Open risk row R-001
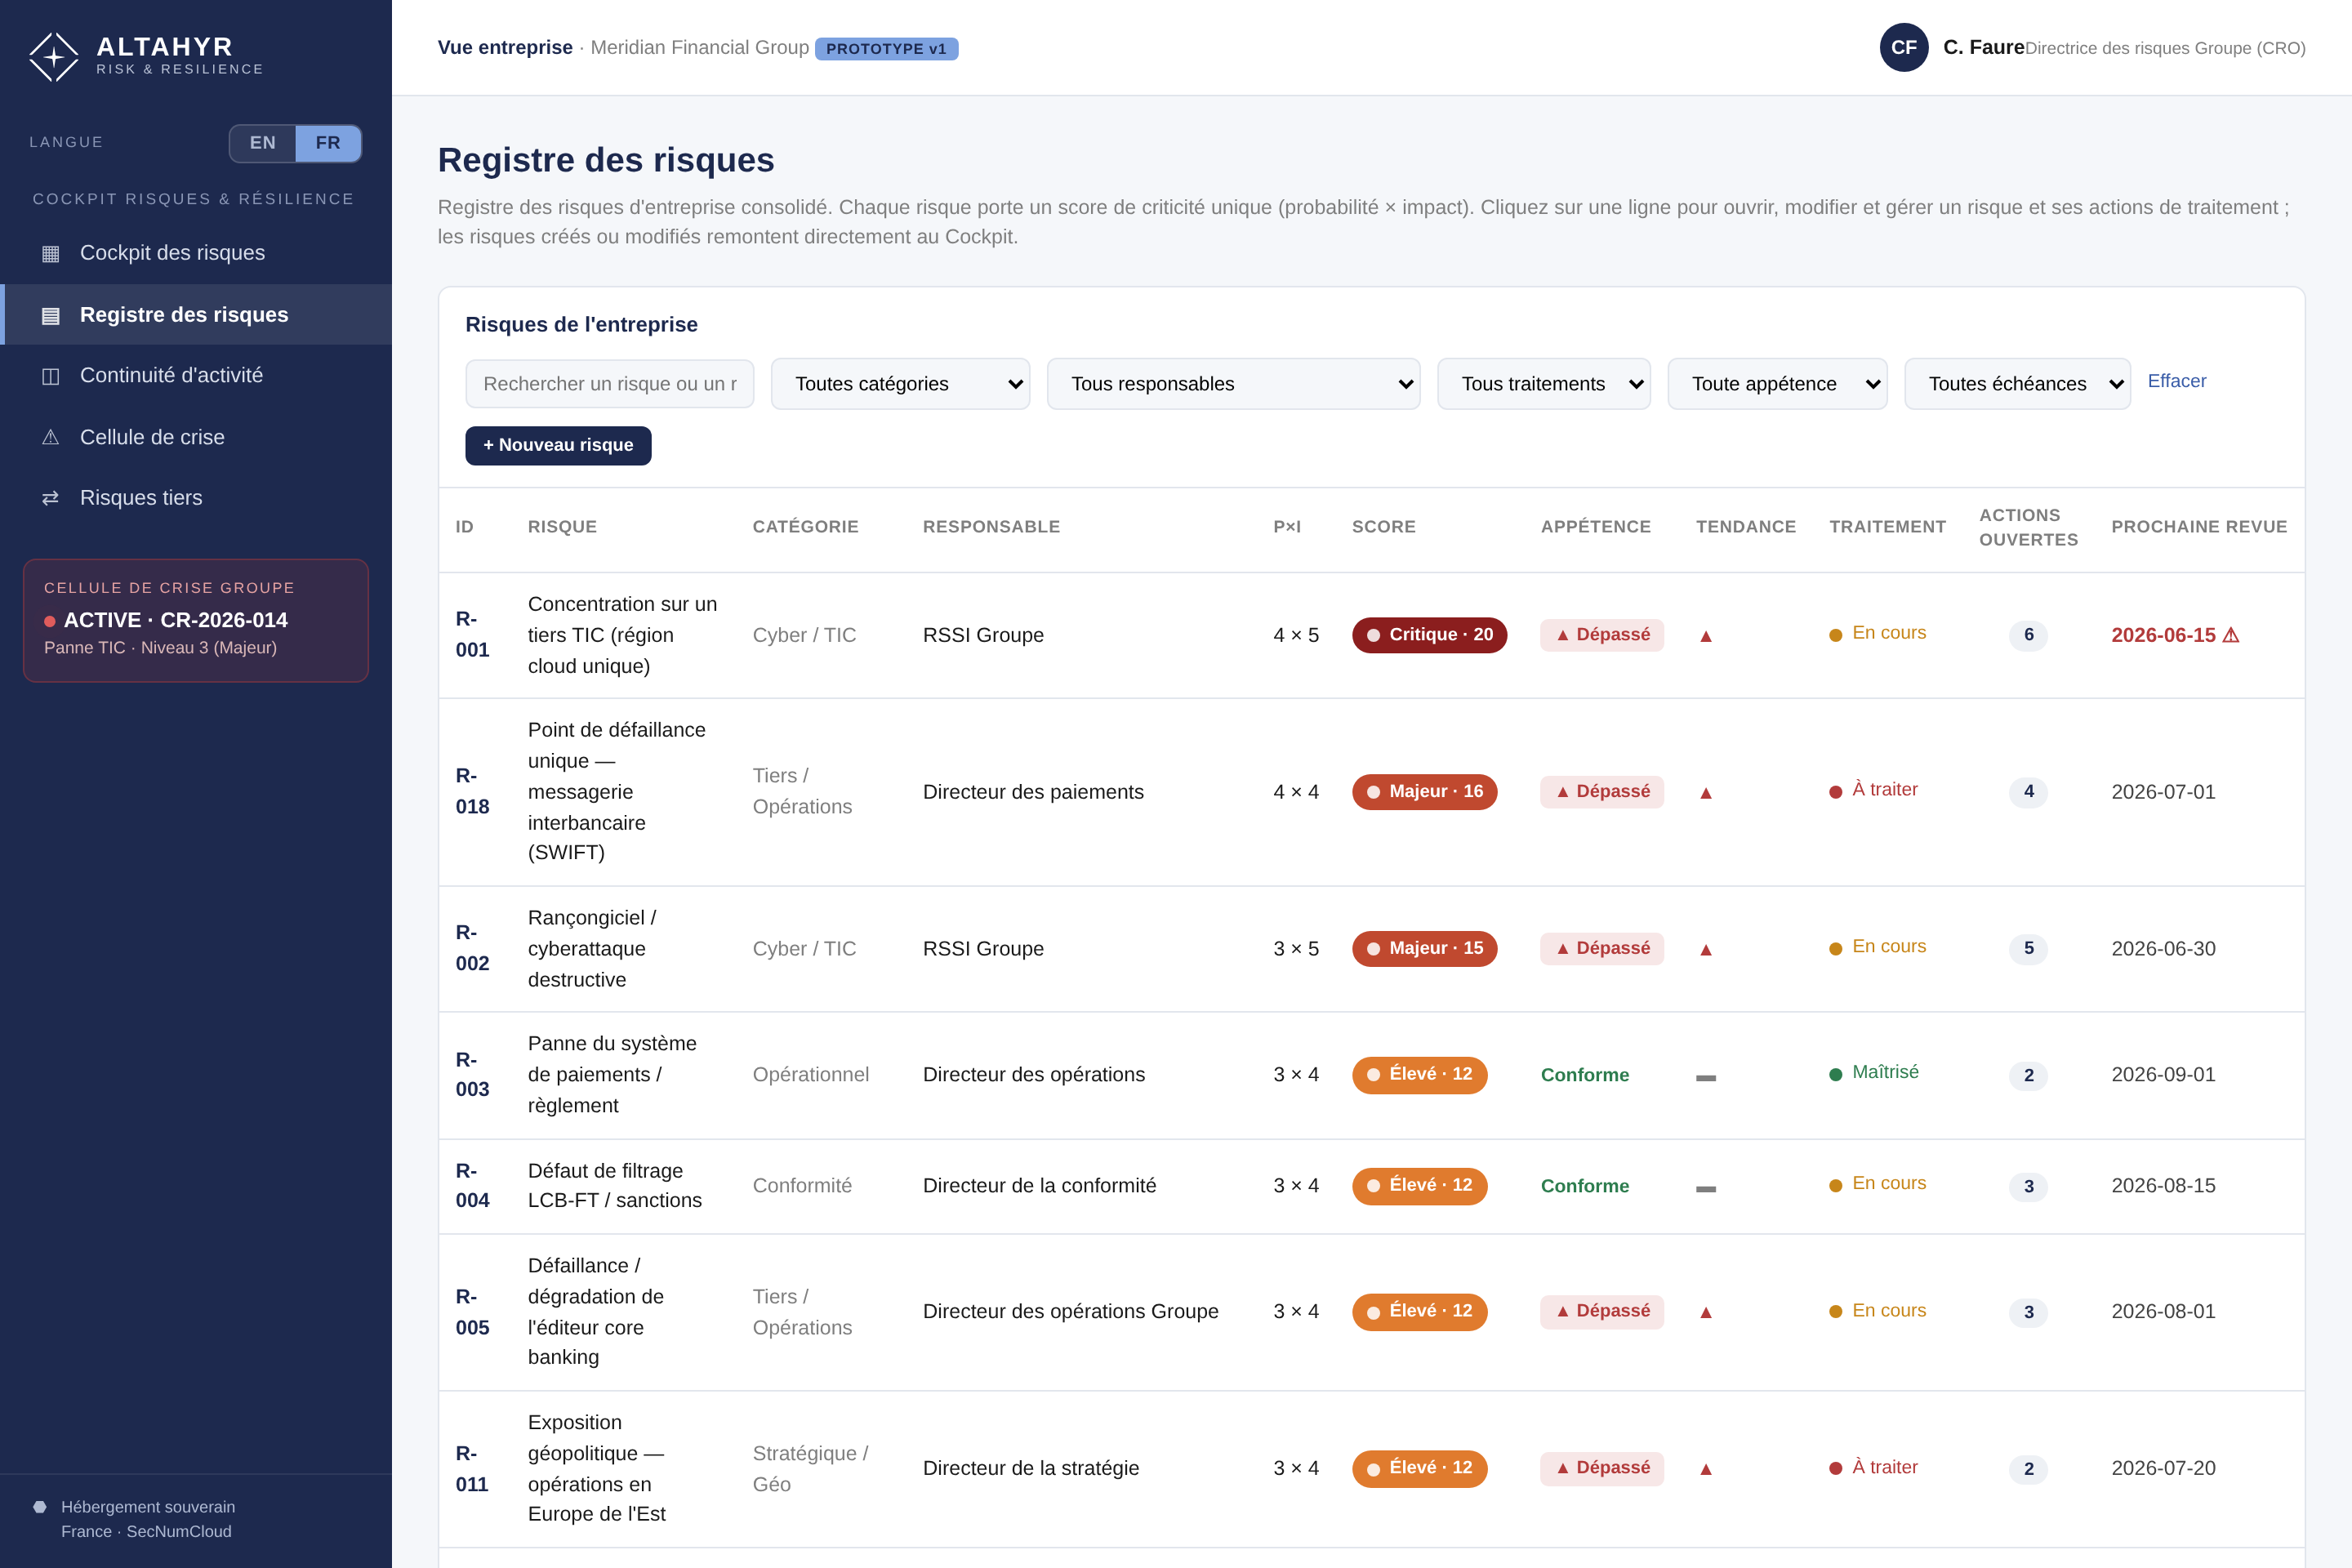 (x=1371, y=635)
